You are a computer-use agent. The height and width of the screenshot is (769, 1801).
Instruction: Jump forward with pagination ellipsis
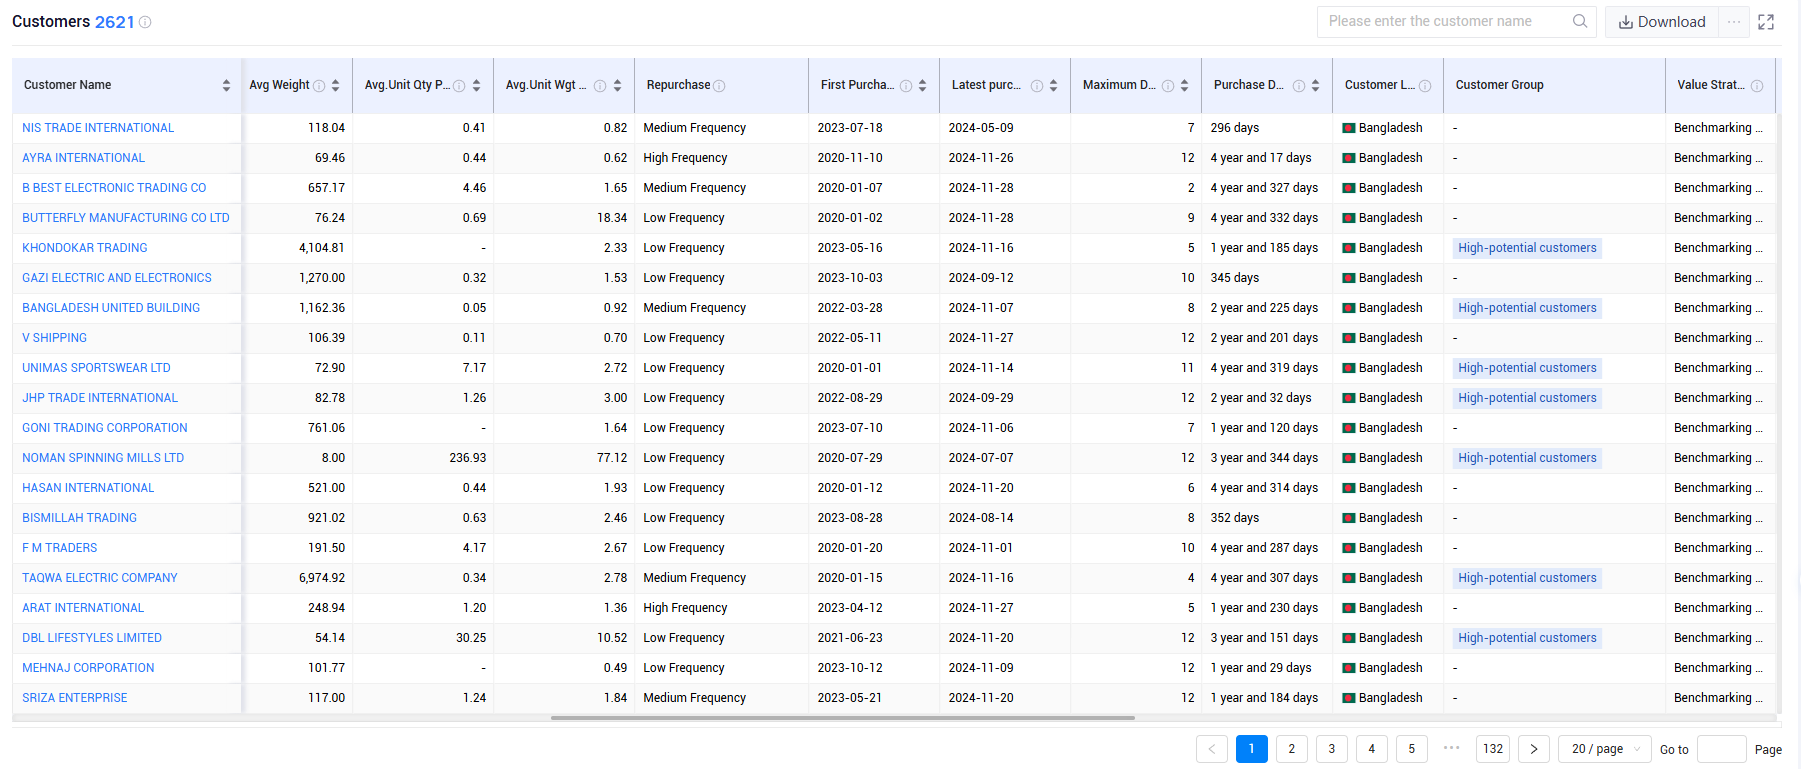[x=1452, y=748]
